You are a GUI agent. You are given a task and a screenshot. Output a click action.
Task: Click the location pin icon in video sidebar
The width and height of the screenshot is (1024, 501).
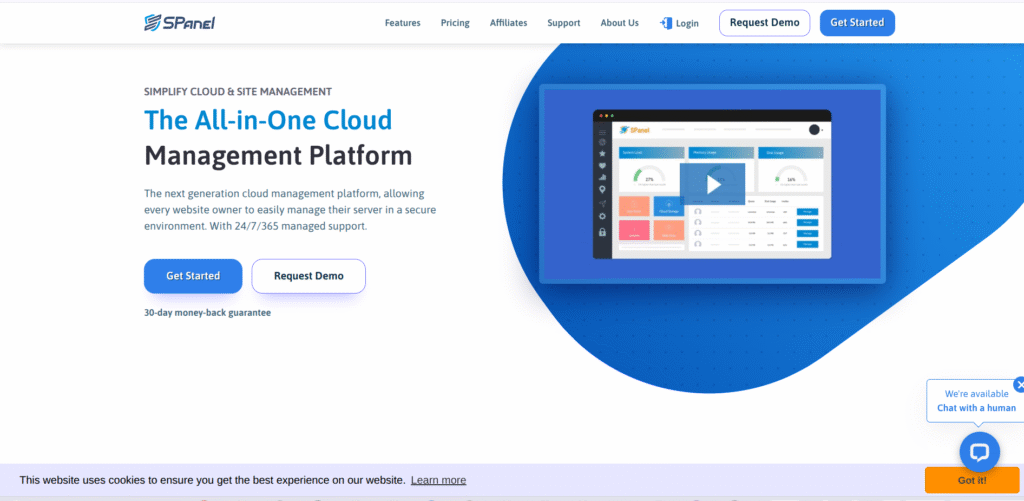pyautogui.click(x=602, y=189)
